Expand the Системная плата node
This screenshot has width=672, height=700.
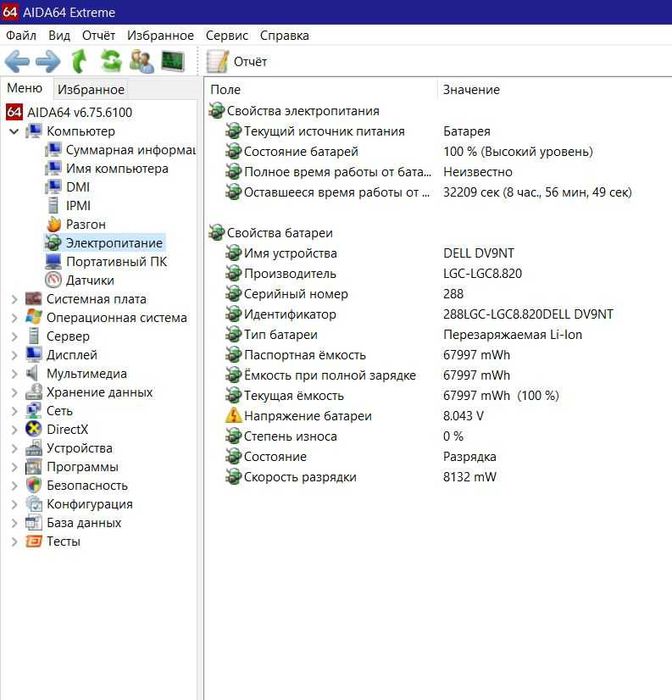point(14,299)
